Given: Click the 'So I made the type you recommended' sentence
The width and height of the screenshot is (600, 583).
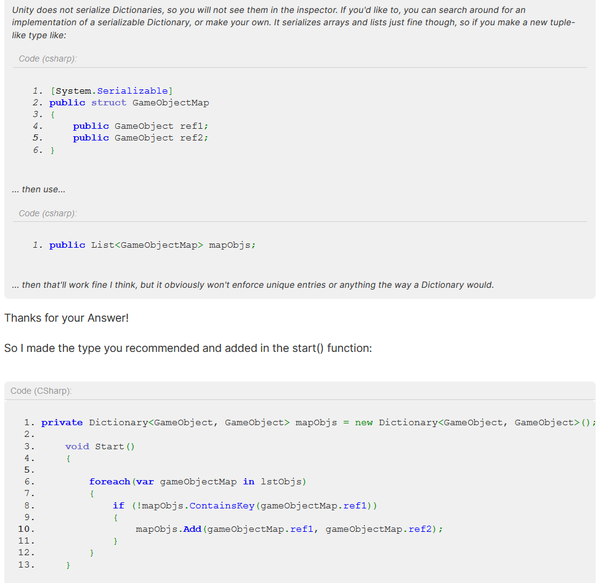Looking at the screenshot, I should [x=188, y=348].
